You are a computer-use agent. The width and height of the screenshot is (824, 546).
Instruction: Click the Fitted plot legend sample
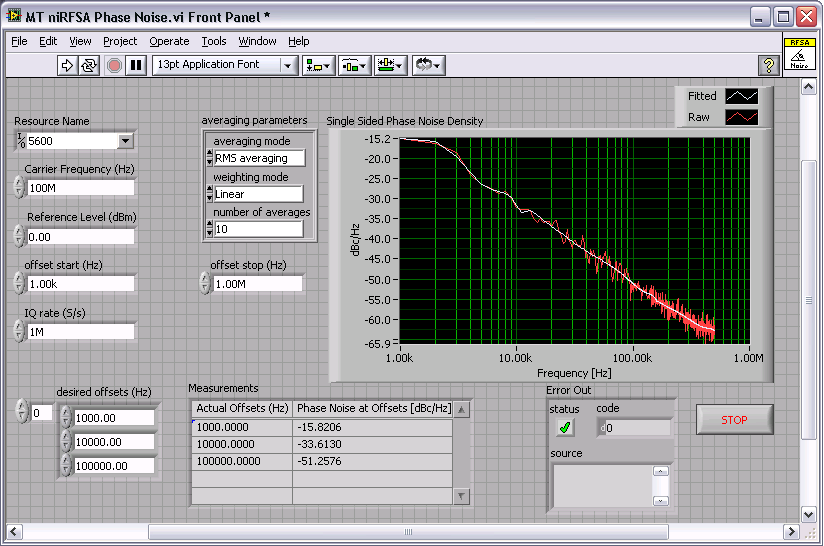pyautogui.click(x=741, y=96)
